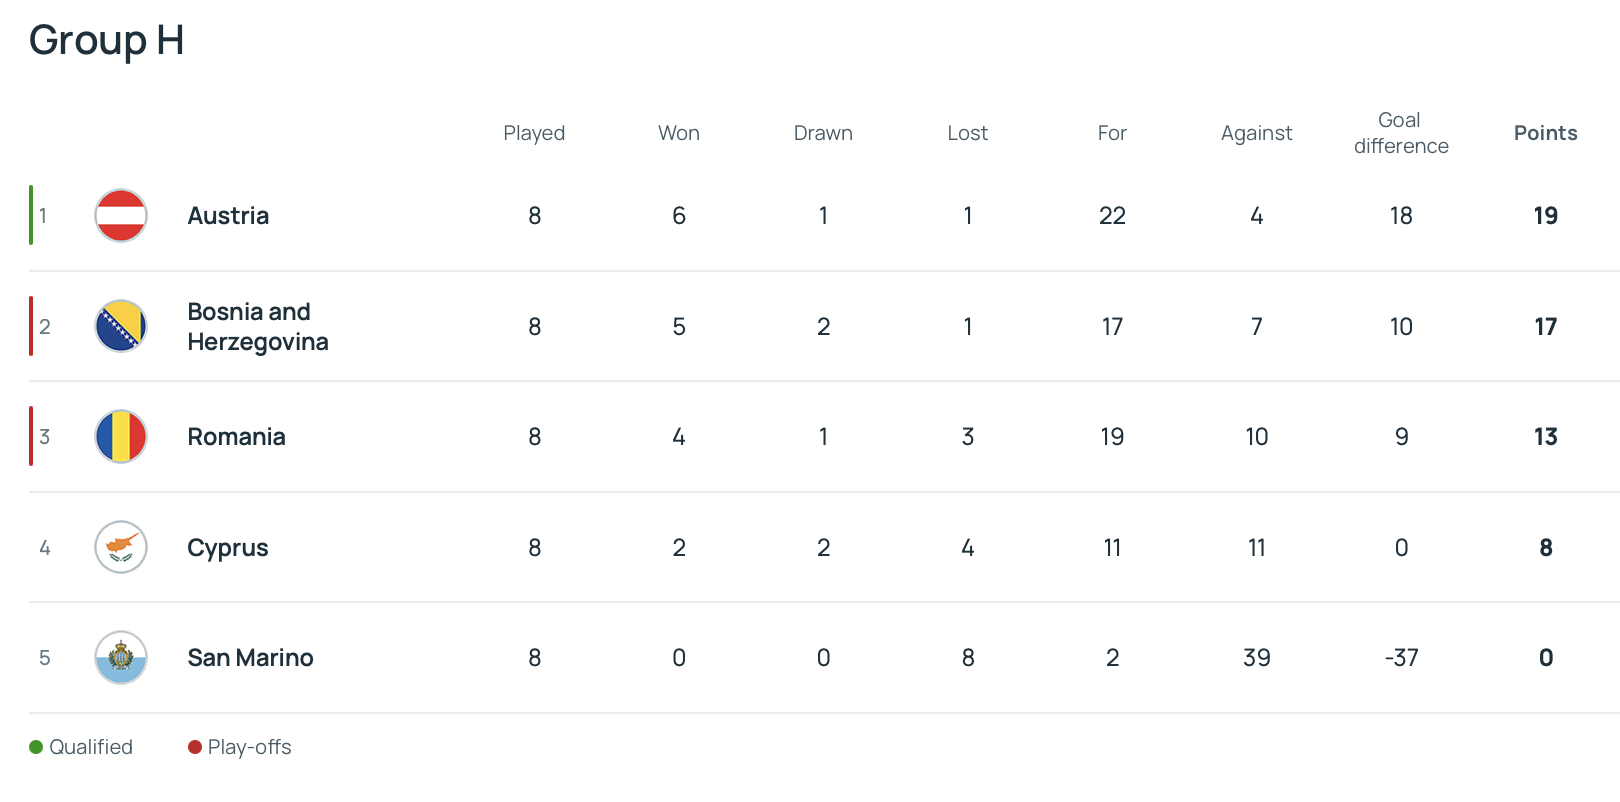Image resolution: width=1620 pixels, height=802 pixels.
Task: Click the Austria flag icon
Action: click(x=121, y=216)
